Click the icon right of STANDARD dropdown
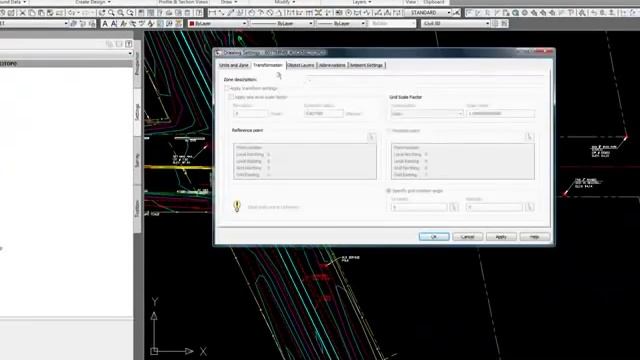The width and height of the screenshot is (640, 360). click(x=456, y=13)
